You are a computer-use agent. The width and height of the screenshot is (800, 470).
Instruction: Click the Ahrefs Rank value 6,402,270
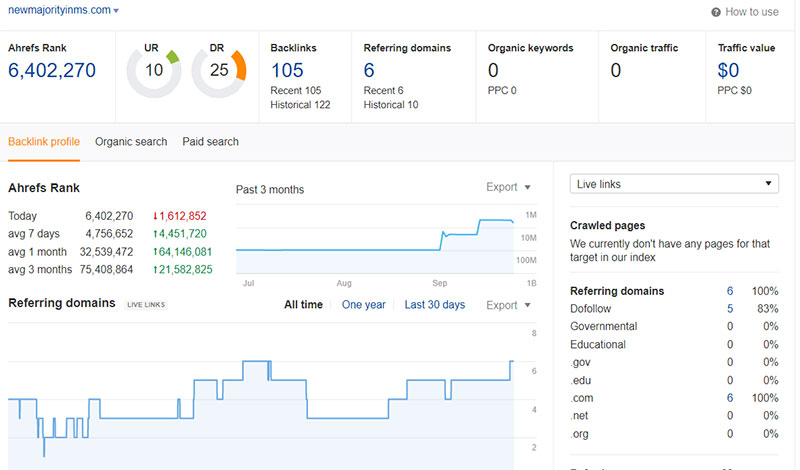[x=52, y=70]
